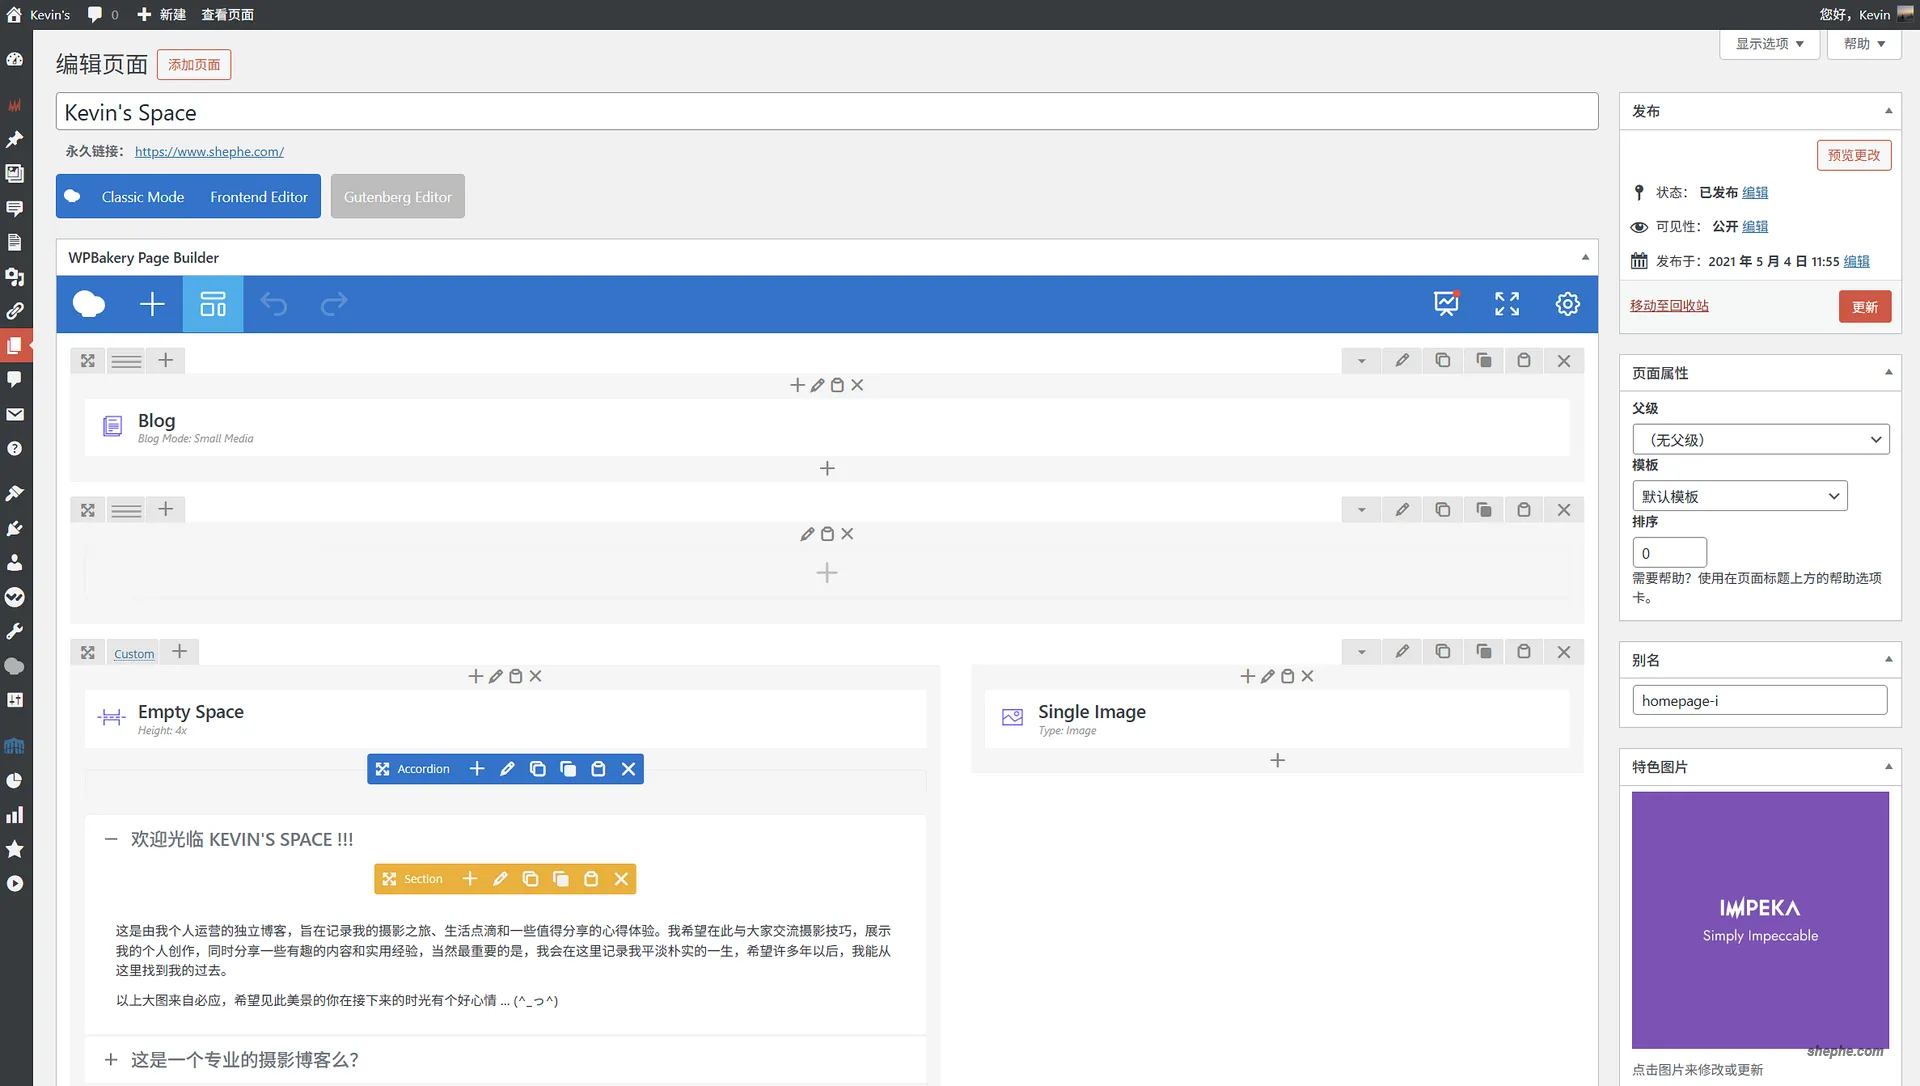Switch to the Gutenberg Editor tab
This screenshot has width=1920, height=1086.
point(397,196)
